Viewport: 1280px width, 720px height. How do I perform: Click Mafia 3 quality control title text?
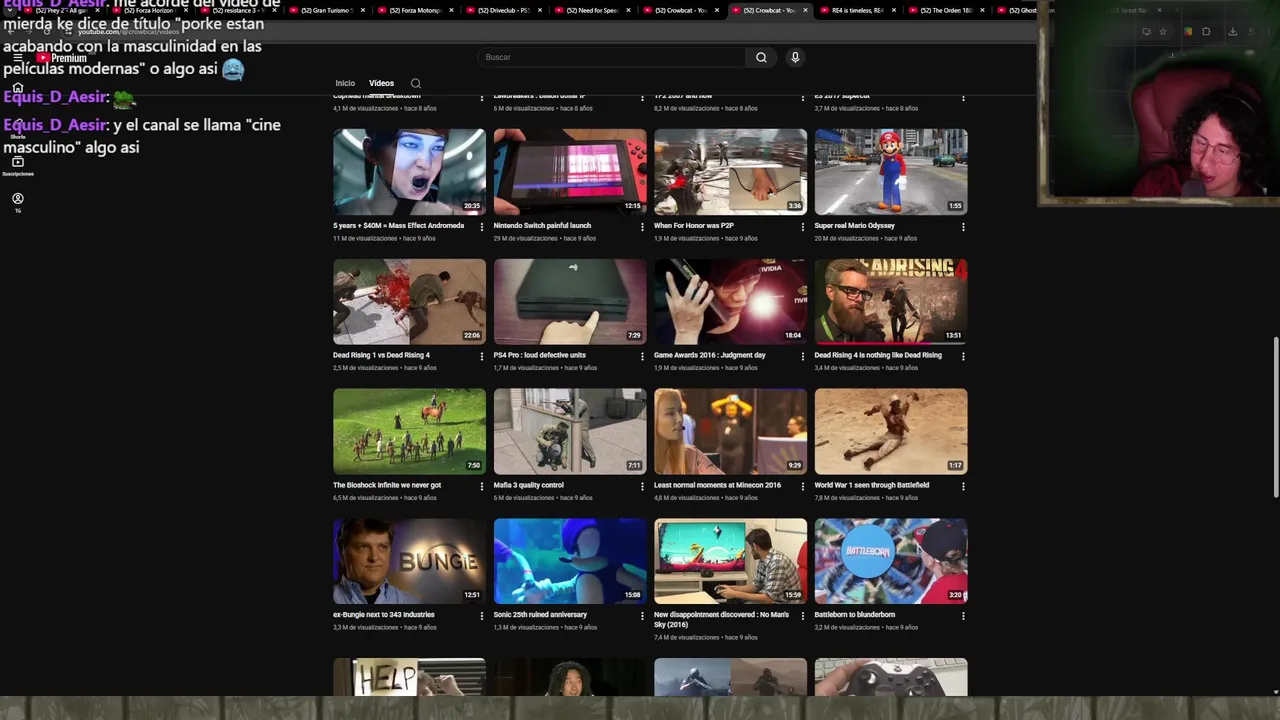click(528, 485)
